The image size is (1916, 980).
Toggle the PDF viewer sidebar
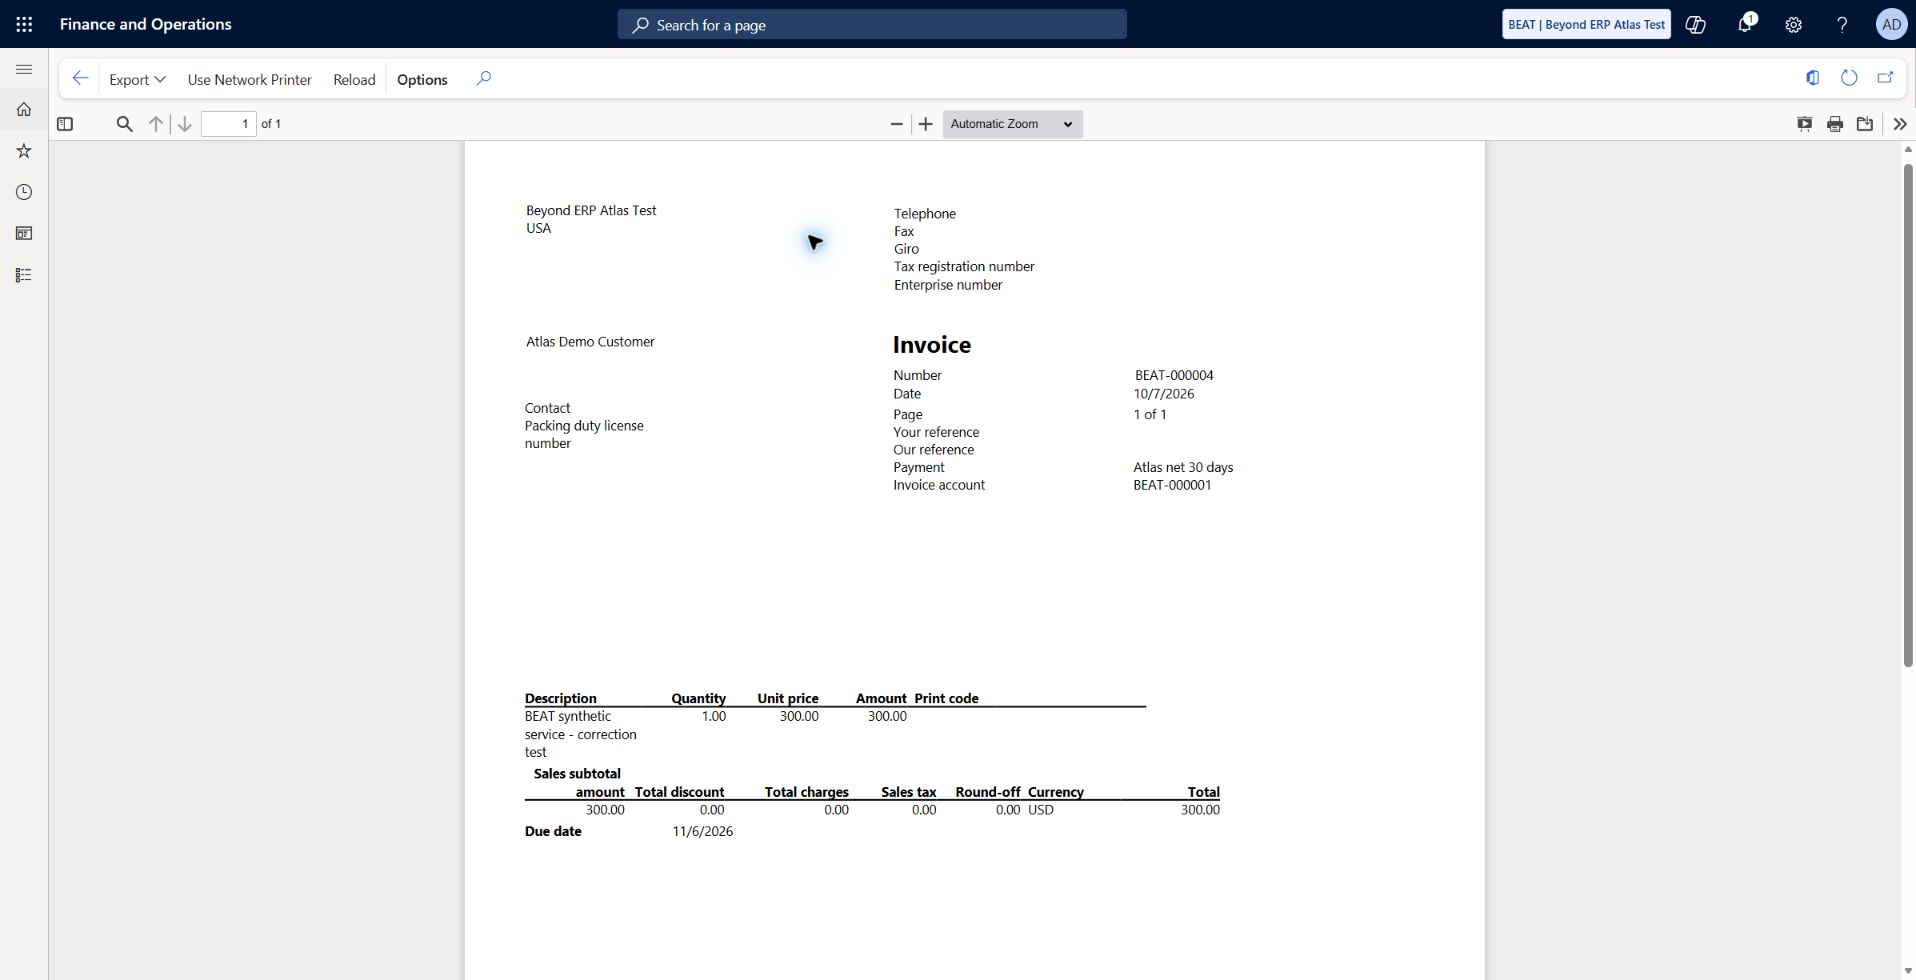pos(65,124)
